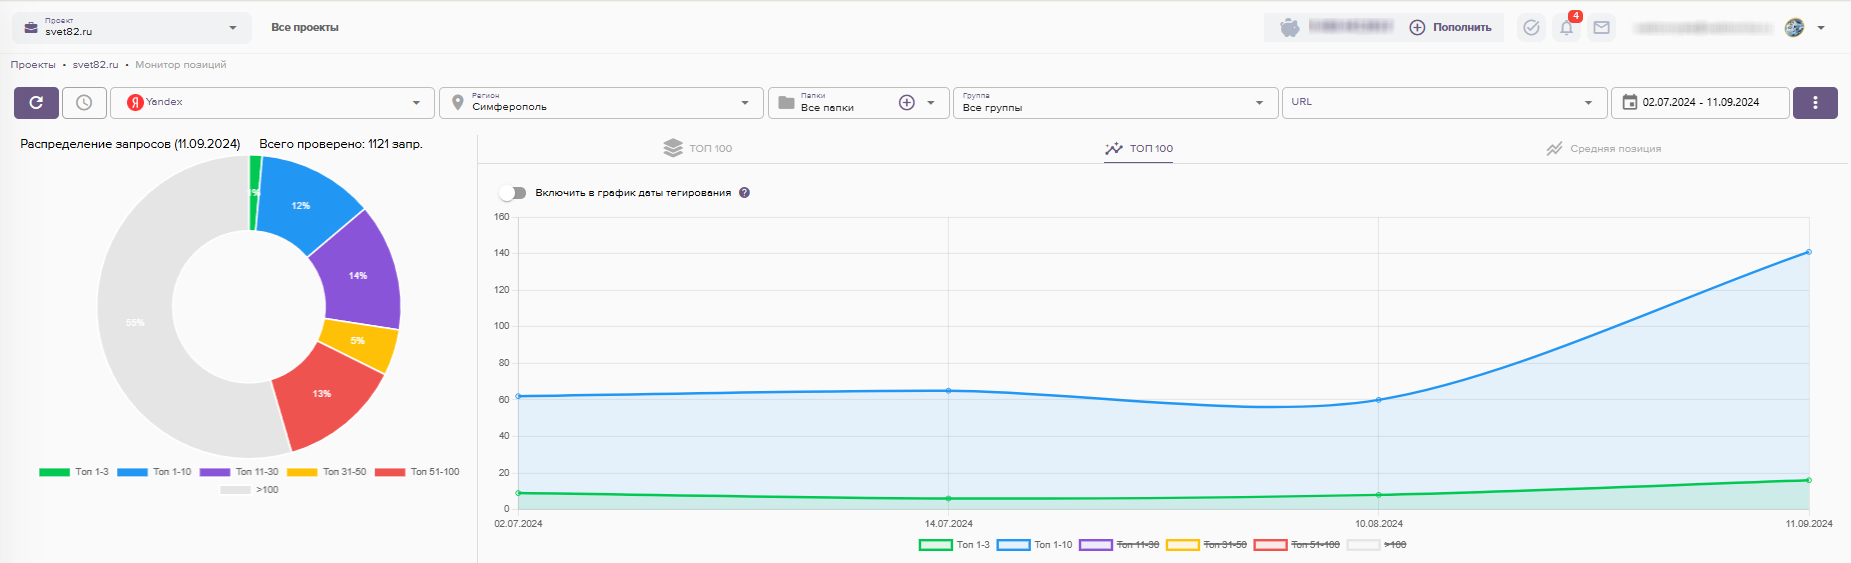Viewport: 1851px width, 563px height.
Task: Open the notifications bell icon
Action: [x=1566, y=28]
